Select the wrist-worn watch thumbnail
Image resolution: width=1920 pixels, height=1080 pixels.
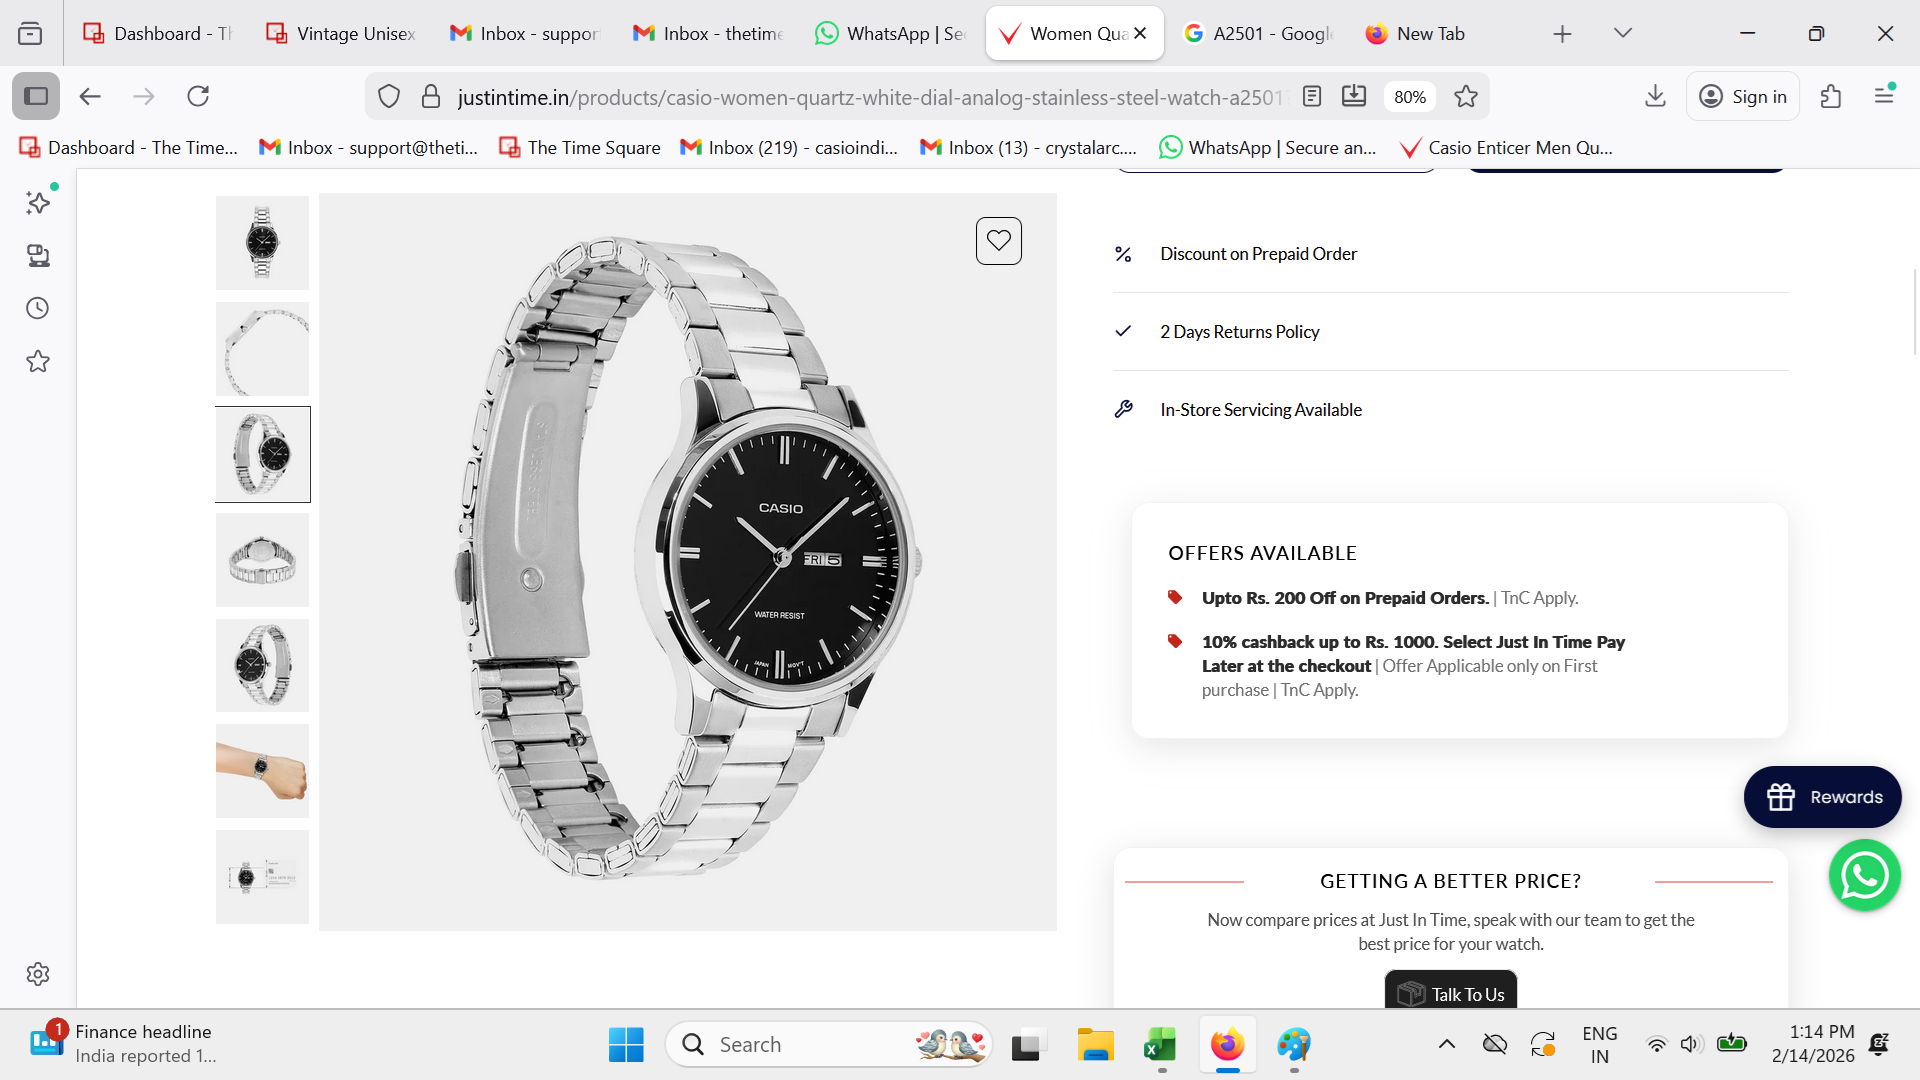click(x=262, y=771)
